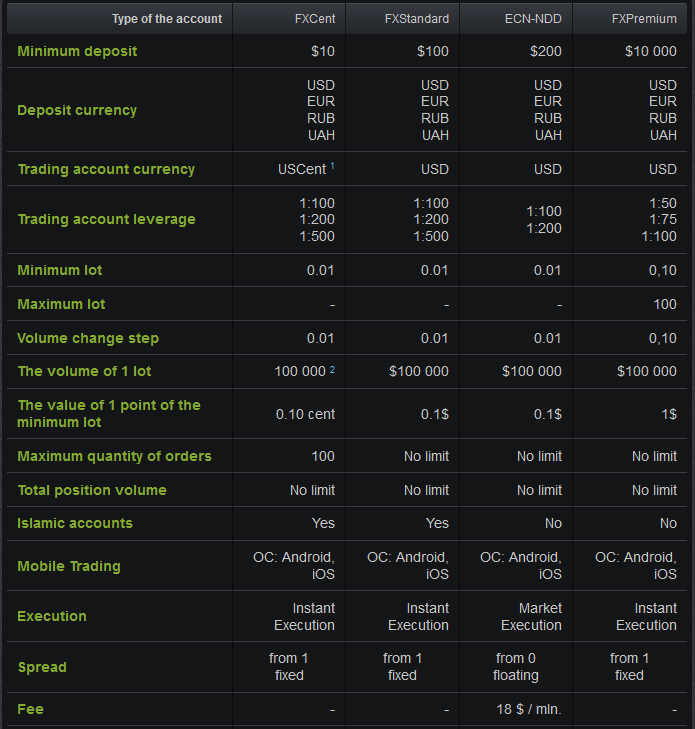This screenshot has width=695, height=729.
Task: Click the Deposit currency row label
Action: (77, 110)
